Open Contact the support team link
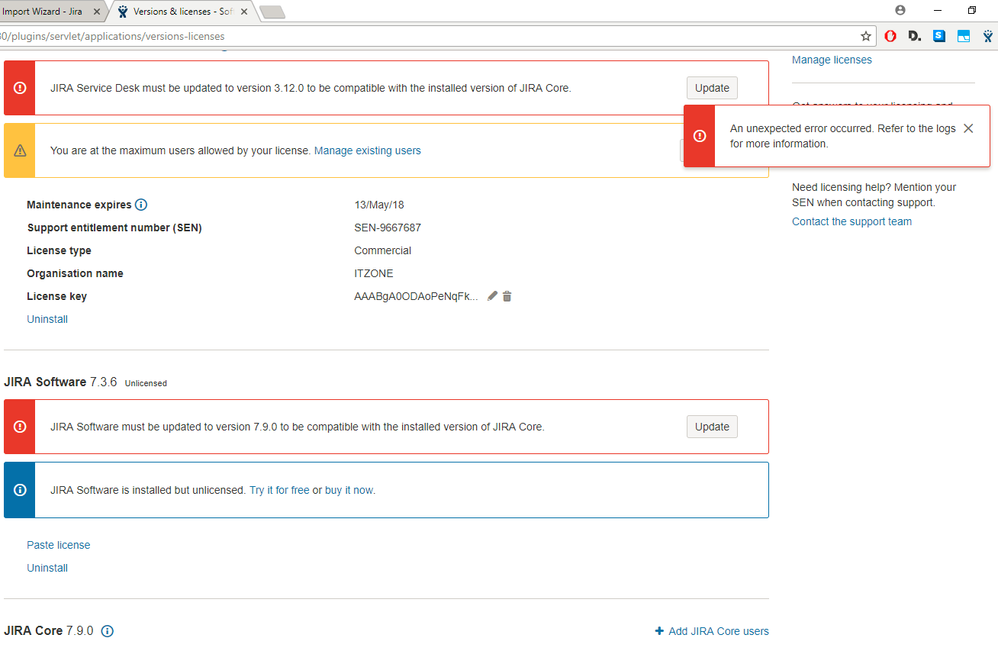The width and height of the screenshot is (998, 645). coord(852,222)
